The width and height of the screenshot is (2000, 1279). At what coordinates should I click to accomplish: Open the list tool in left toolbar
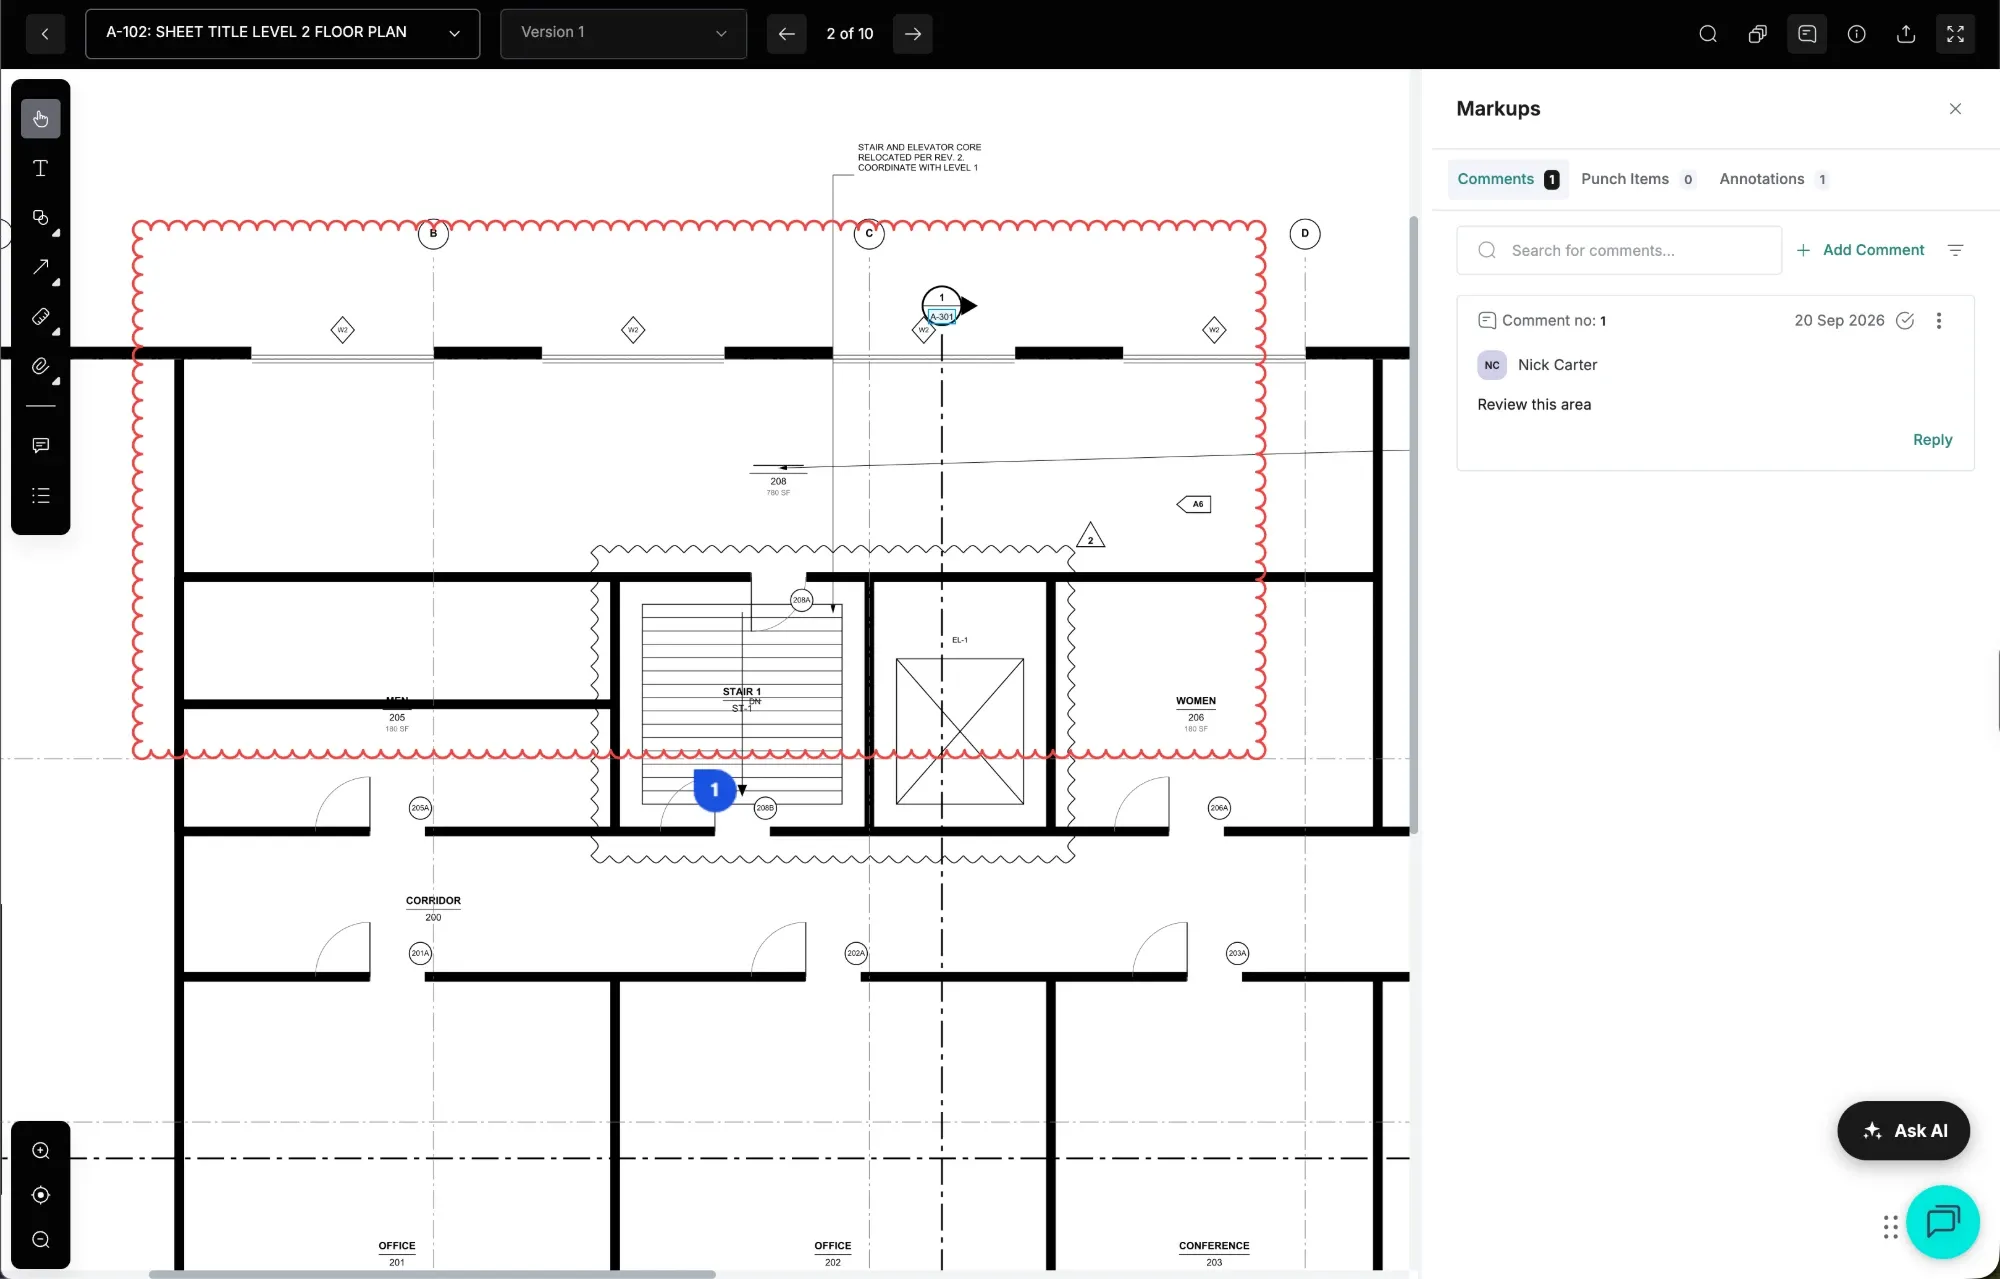[x=40, y=496]
